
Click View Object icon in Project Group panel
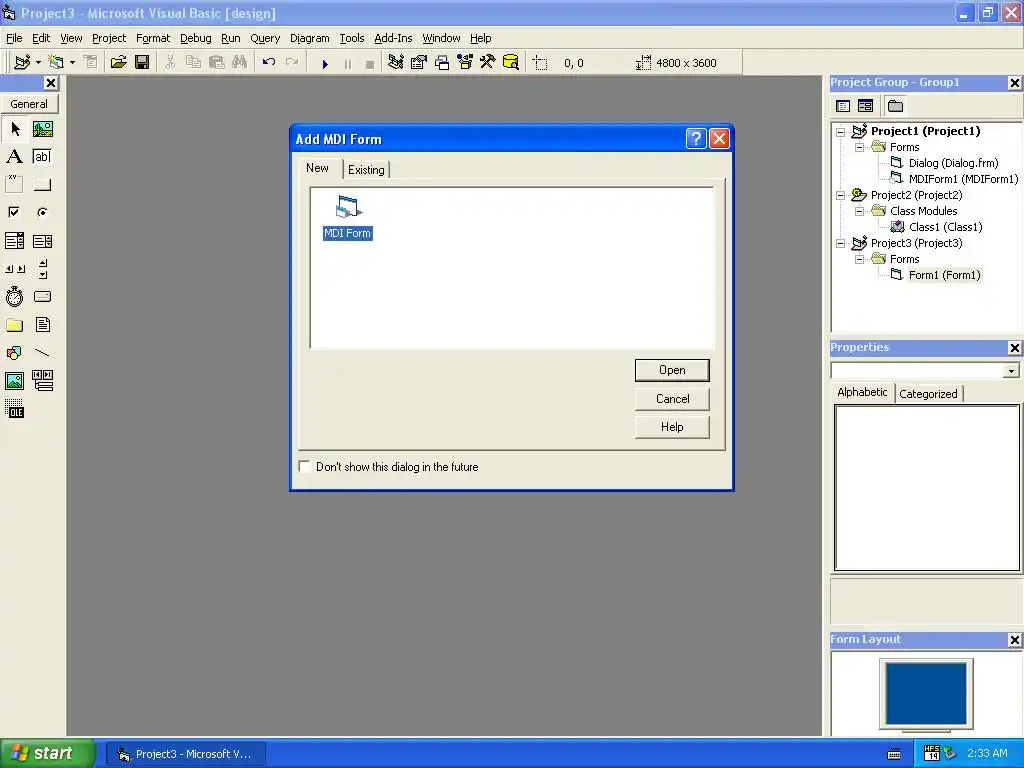click(x=865, y=106)
